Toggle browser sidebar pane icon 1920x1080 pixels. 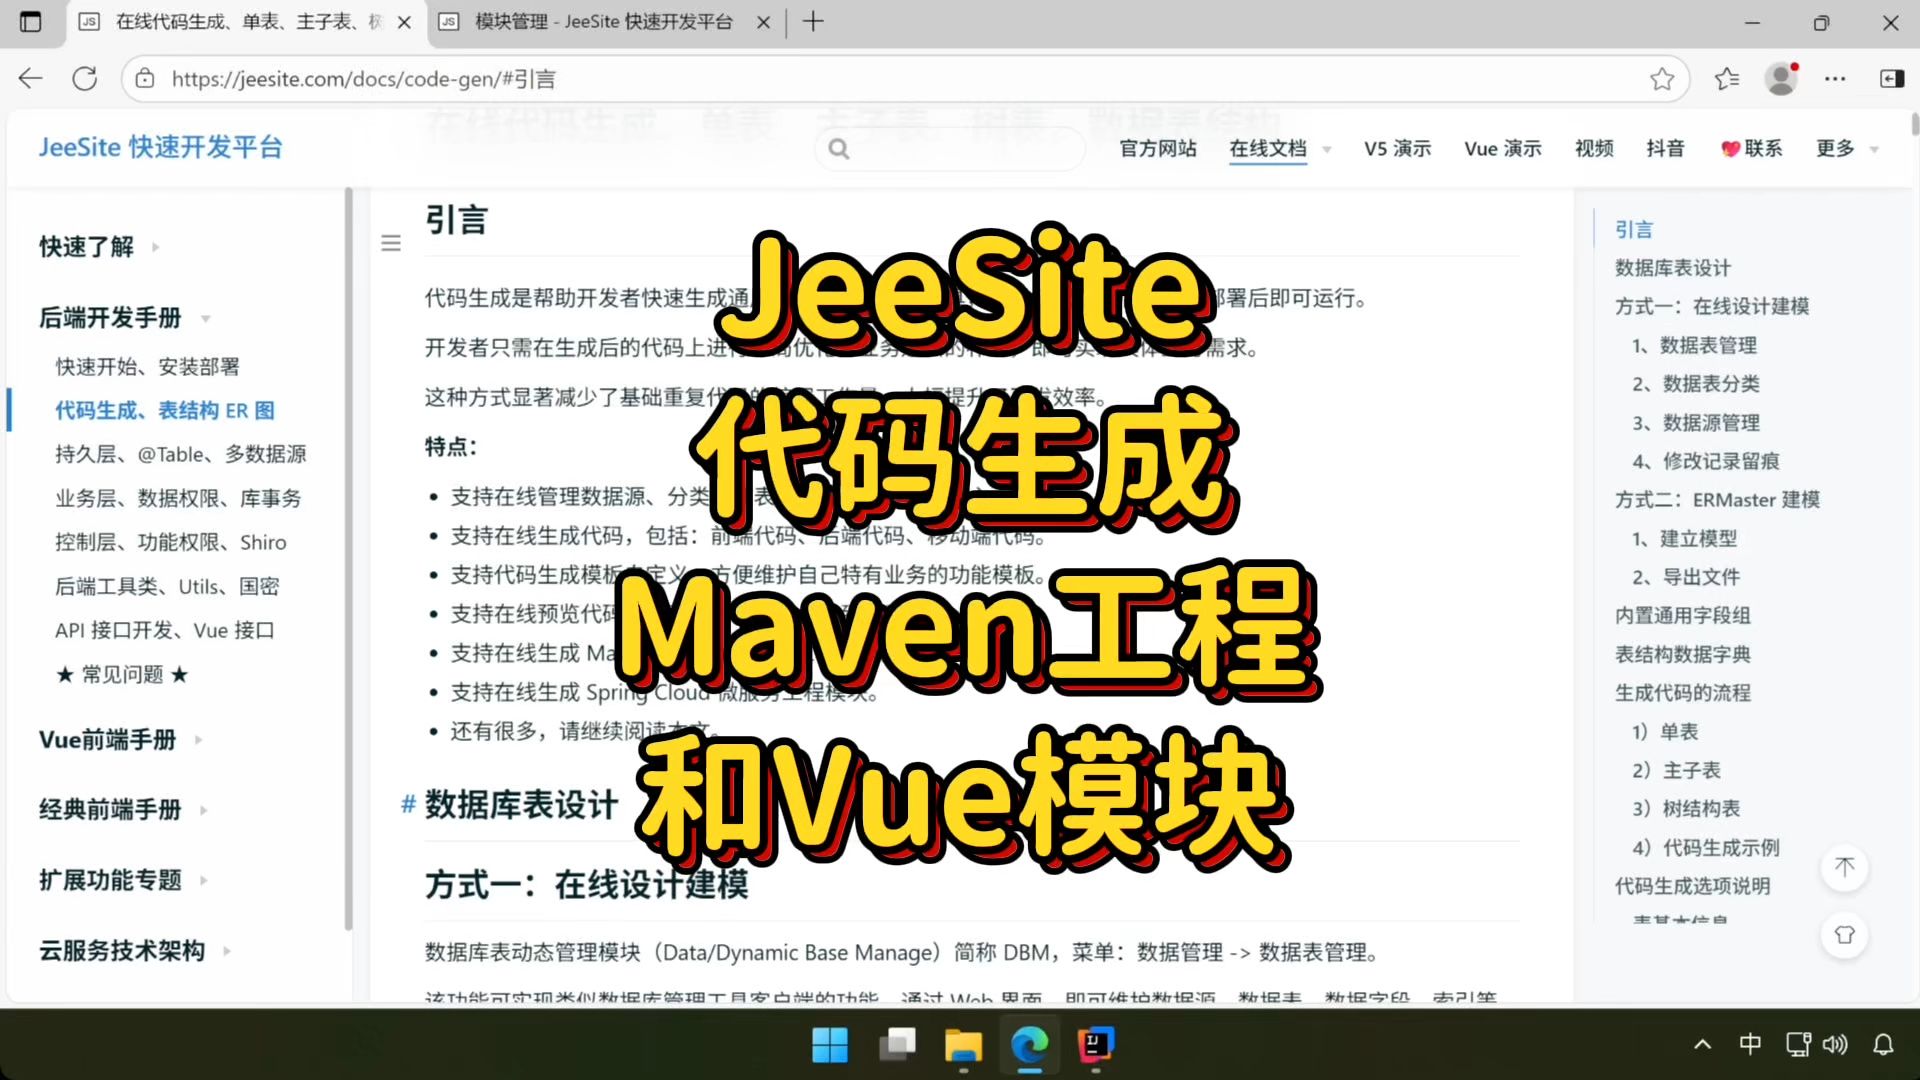pyautogui.click(x=1891, y=79)
